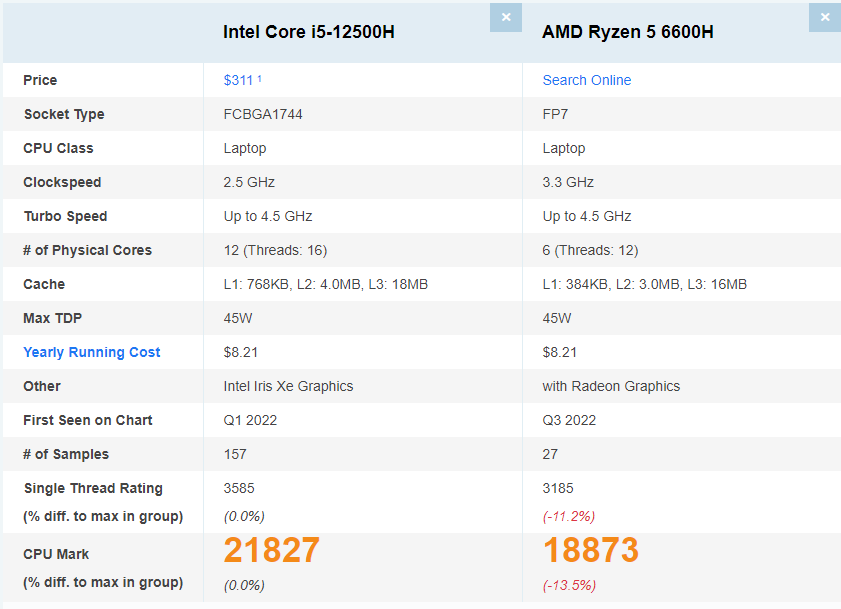Select Intel 45W TDP value

pos(238,319)
